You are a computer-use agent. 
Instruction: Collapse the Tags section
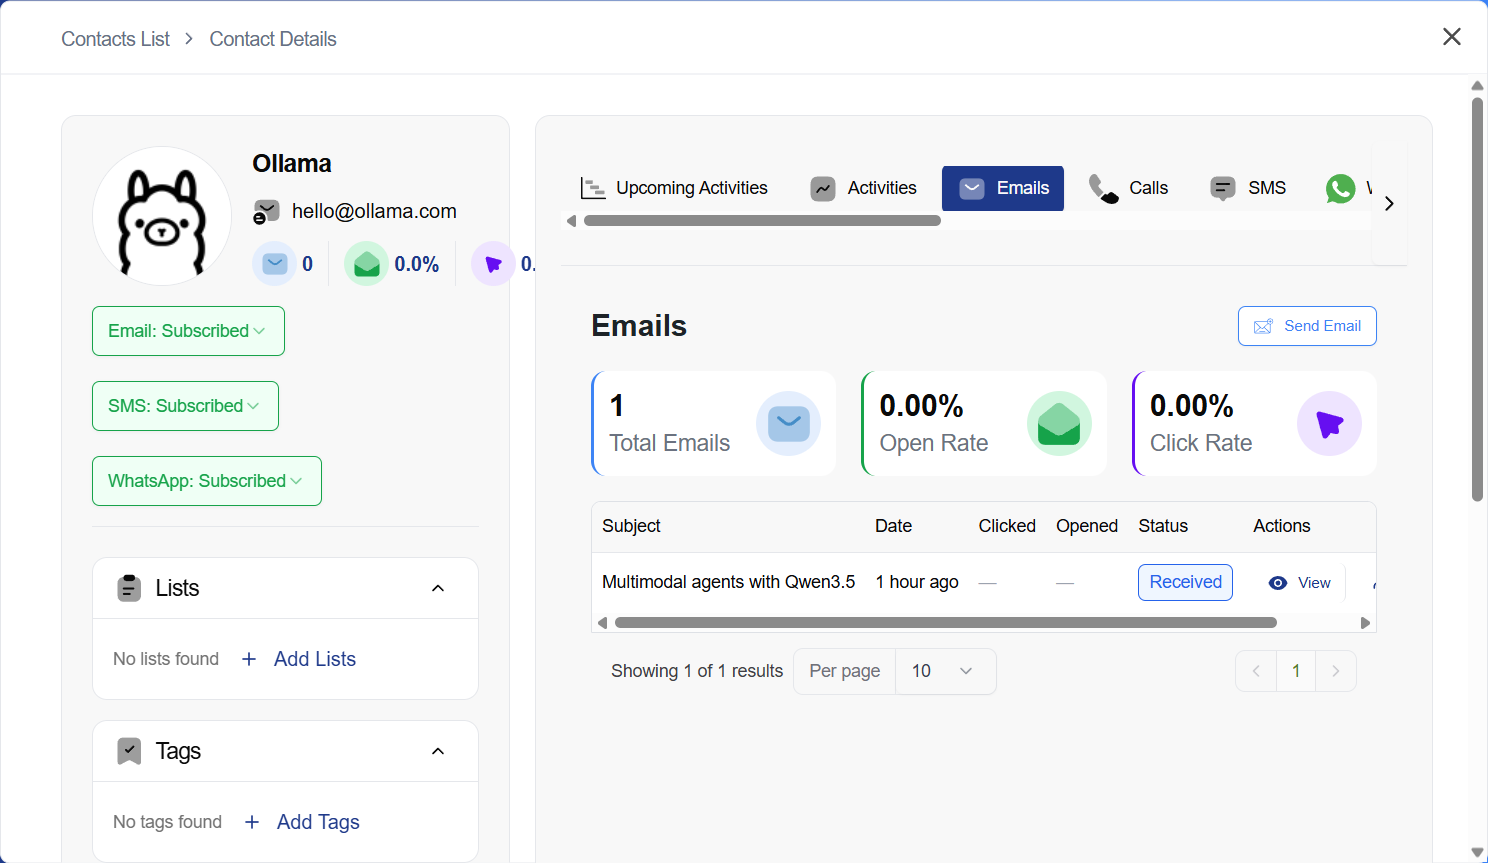[437, 751]
